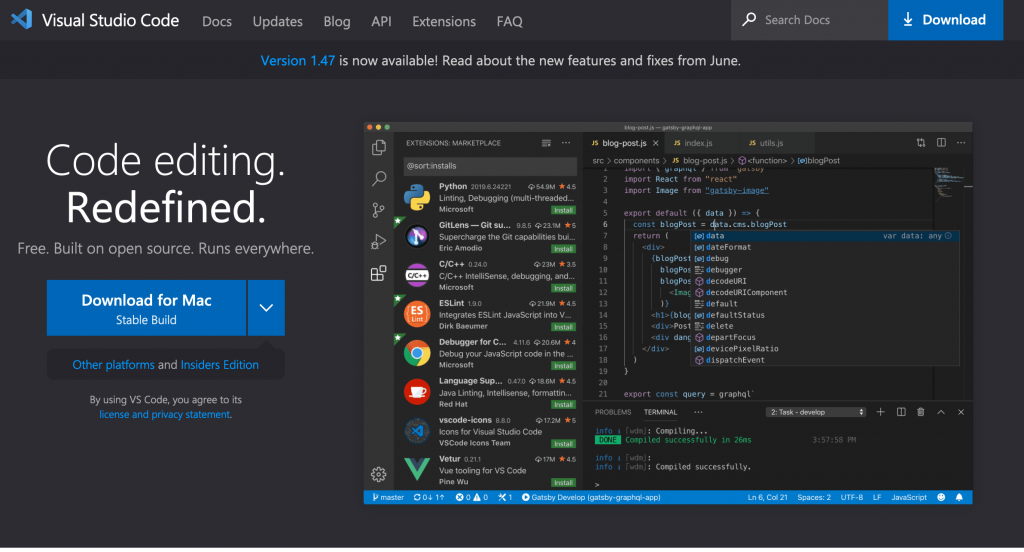Screen dimensions: 1024x552
Task: Click the Language Support Java icon
Action: pyautogui.click(x=417, y=392)
